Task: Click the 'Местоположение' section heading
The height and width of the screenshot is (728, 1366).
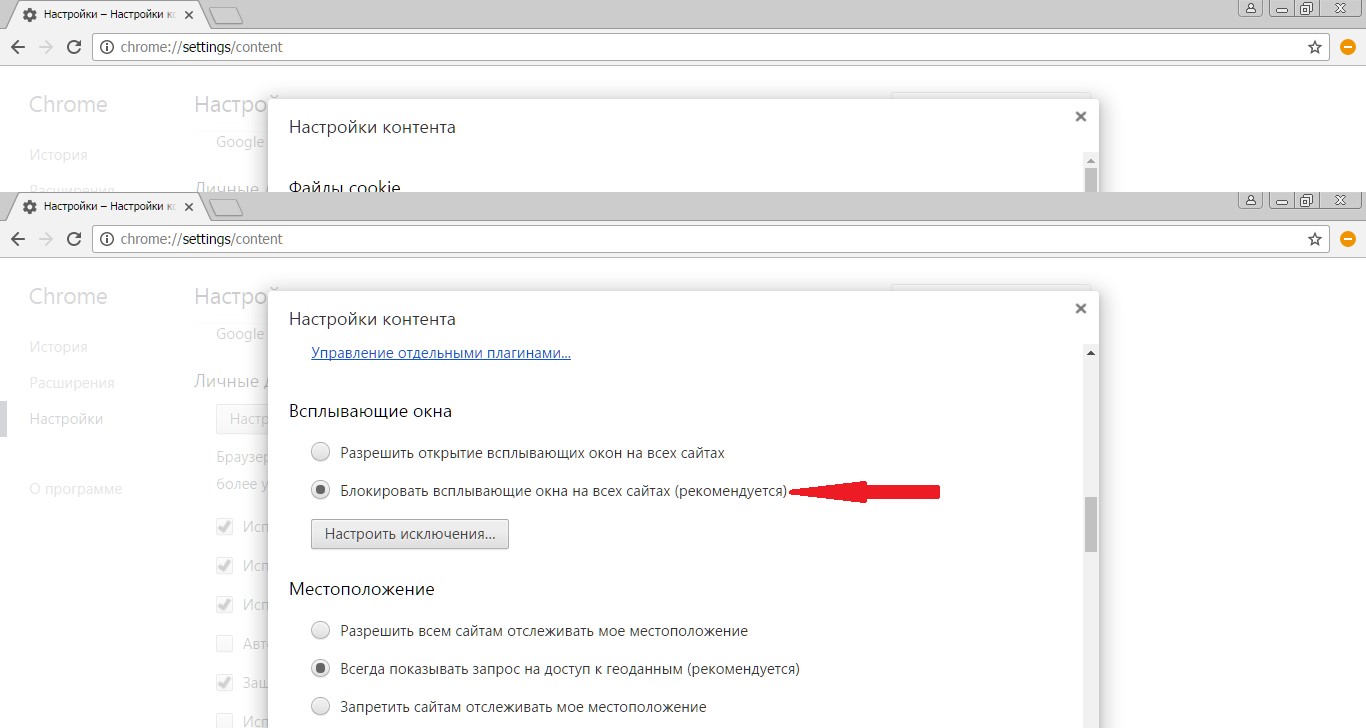Action: point(362,589)
